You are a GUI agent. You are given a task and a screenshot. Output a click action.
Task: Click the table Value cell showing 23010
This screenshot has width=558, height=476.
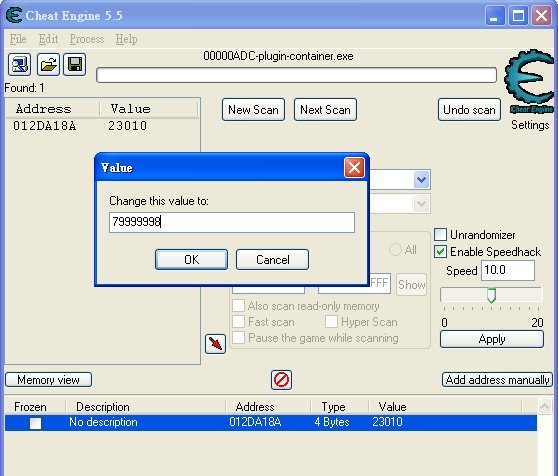point(387,422)
